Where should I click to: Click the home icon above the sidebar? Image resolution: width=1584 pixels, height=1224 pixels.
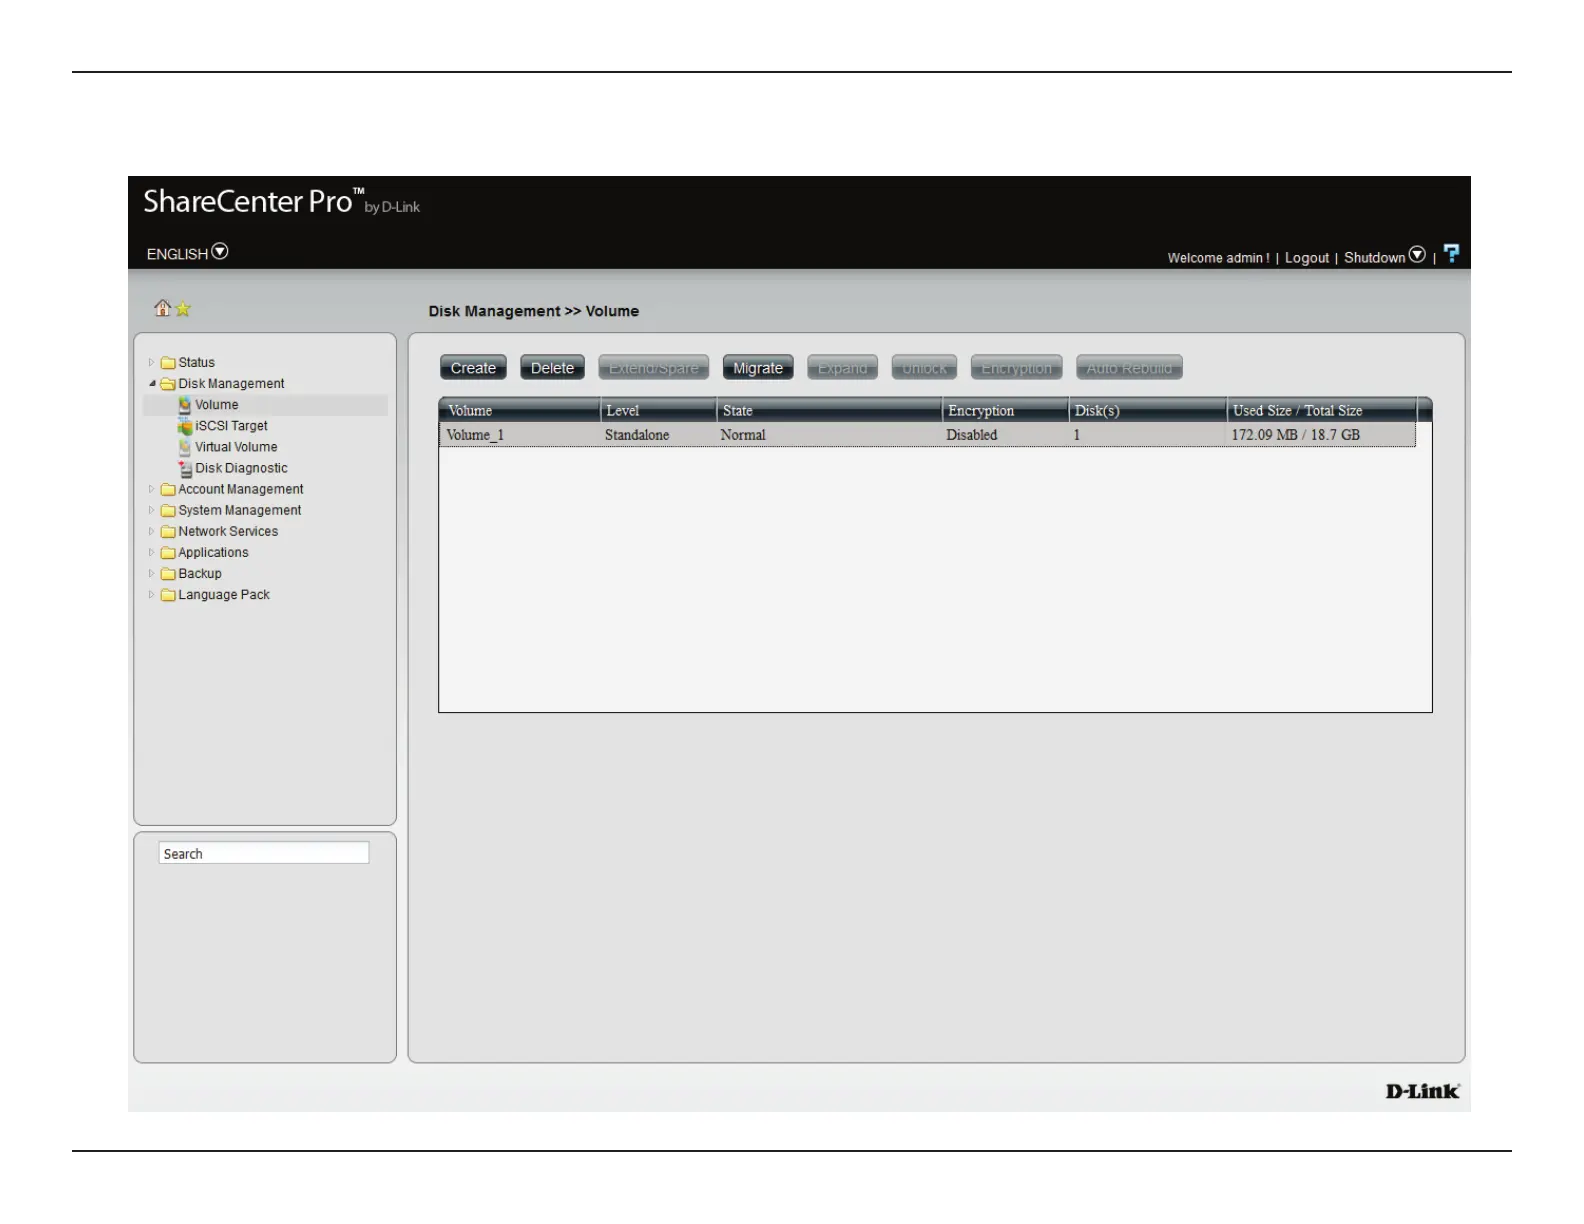[x=162, y=308]
